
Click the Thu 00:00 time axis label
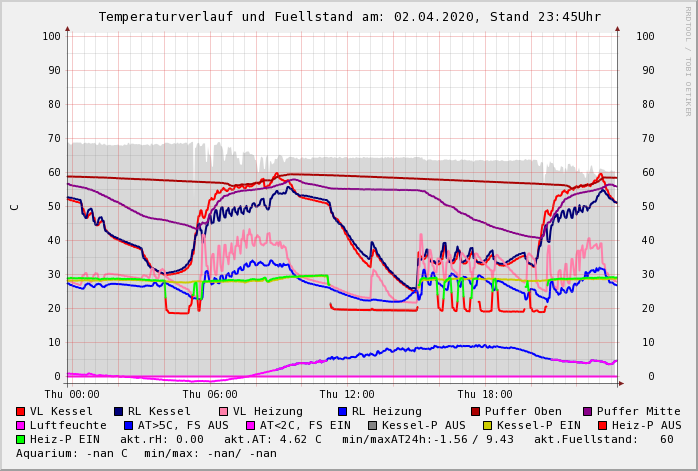72,394
